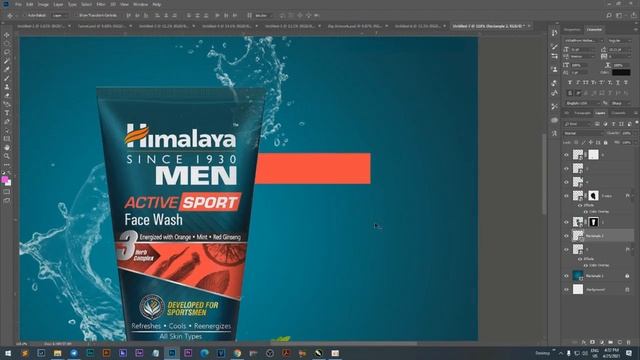Open the Normal blend mode dropdown
This screenshot has width=640, height=360.
tap(583, 133)
